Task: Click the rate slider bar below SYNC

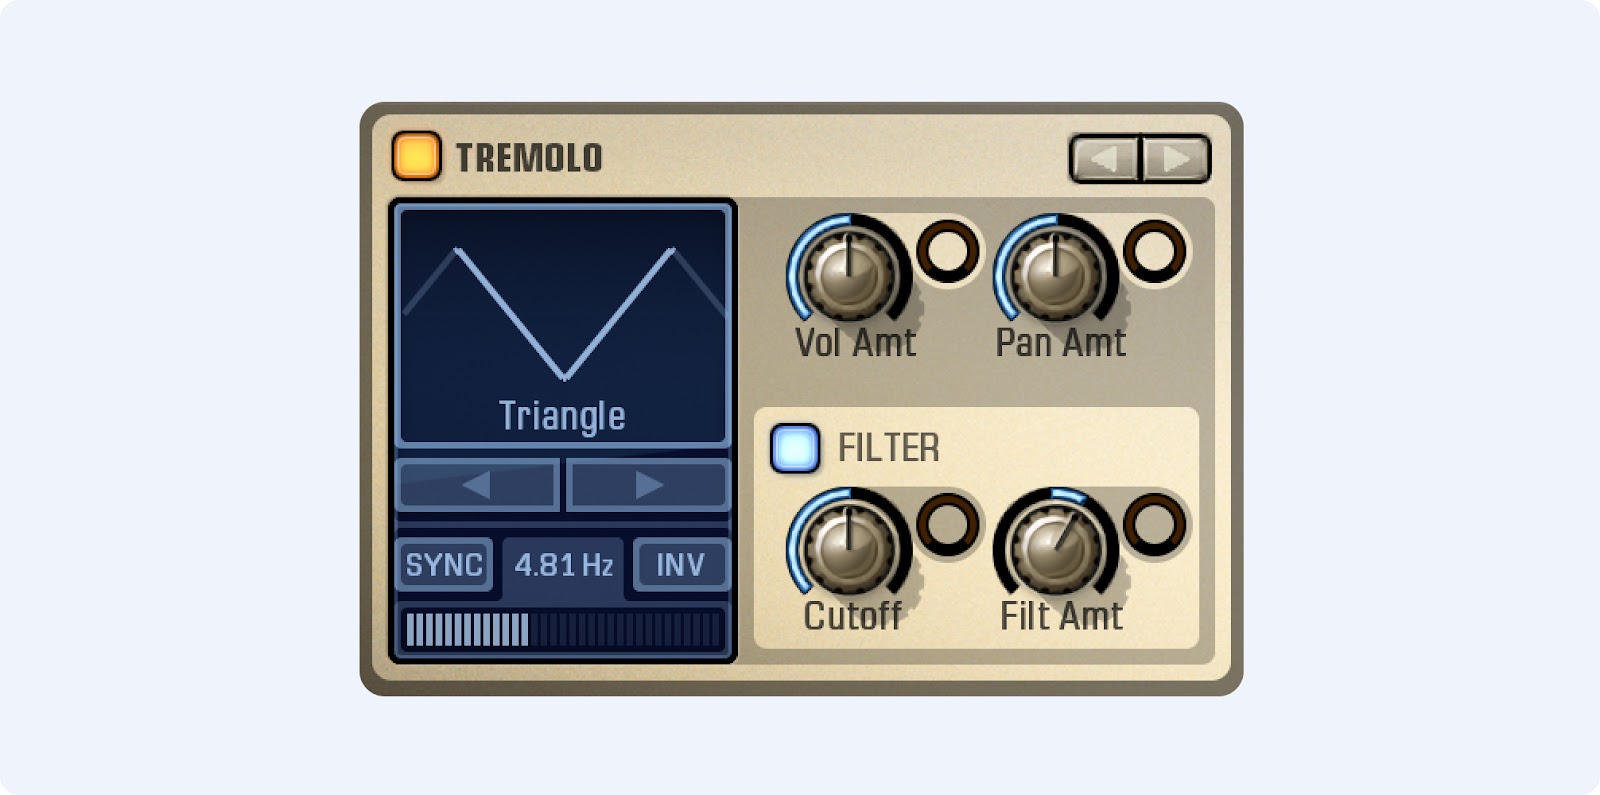Action: pos(563,630)
